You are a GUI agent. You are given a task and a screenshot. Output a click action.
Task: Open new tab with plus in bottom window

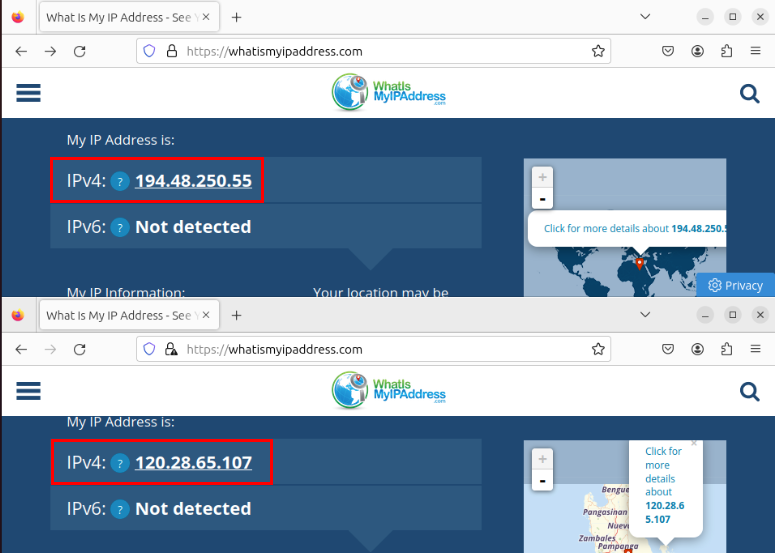[x=236, y=315]
